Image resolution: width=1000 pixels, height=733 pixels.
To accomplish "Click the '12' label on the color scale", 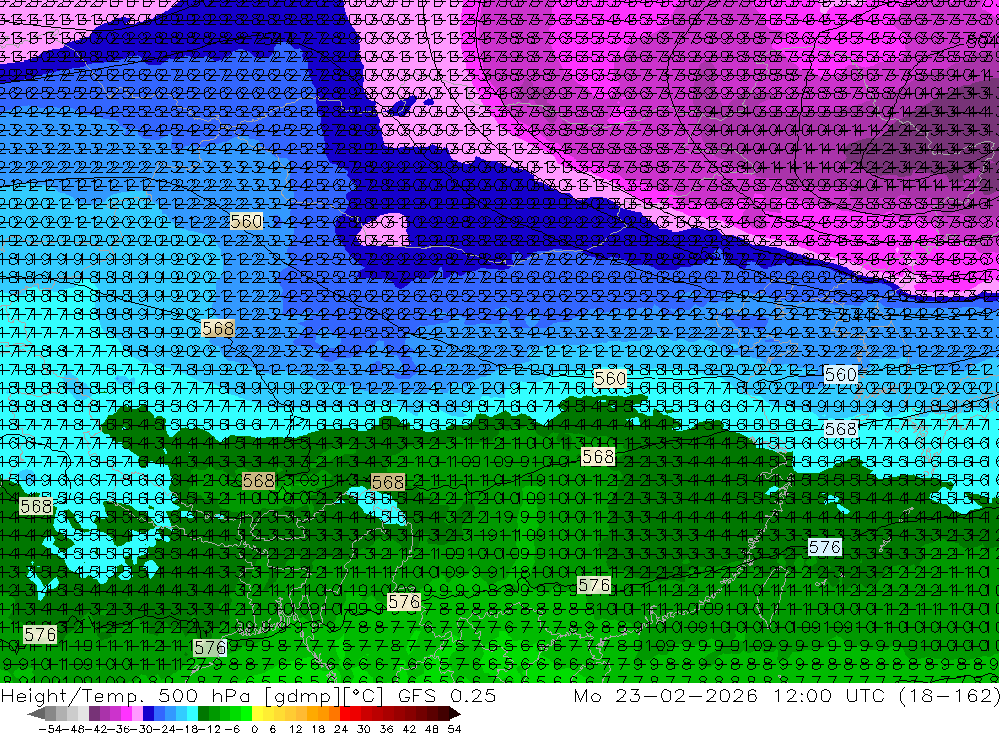I will pos(296,729).
